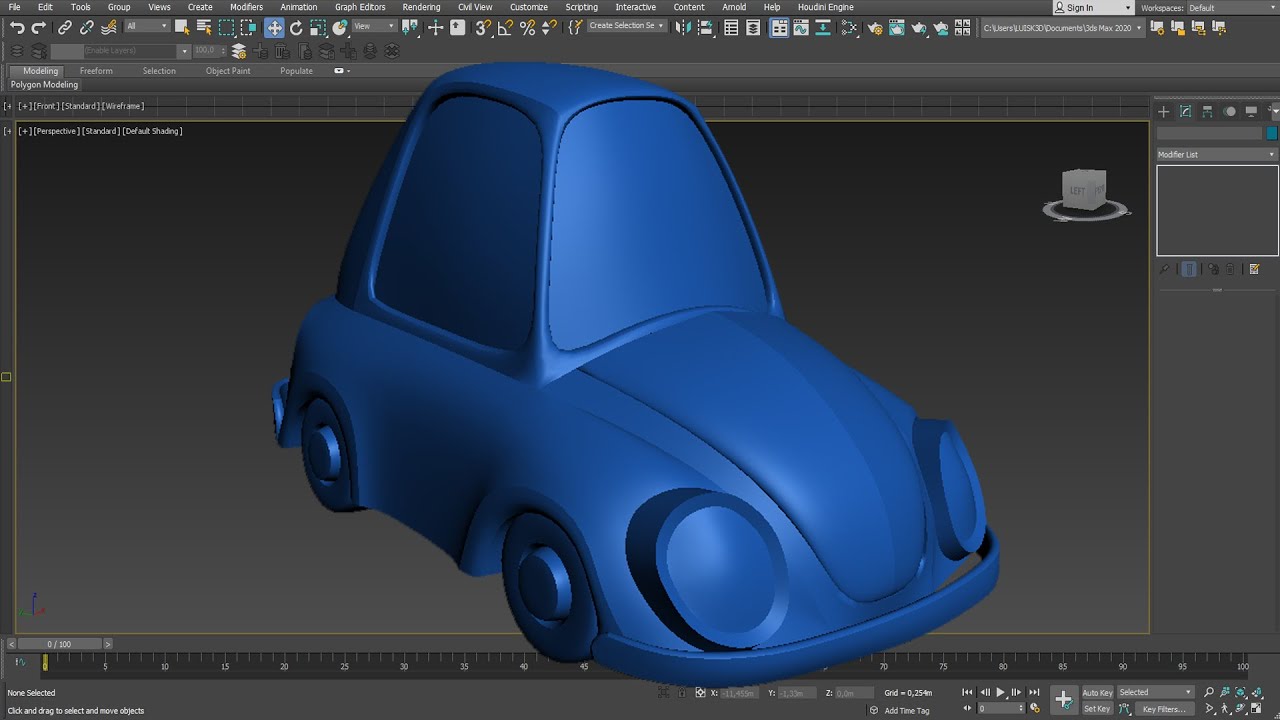Toggle Percent Snap
Image resolution: width=1280 pixels, height=720 pixels.
tap(528, 28)
